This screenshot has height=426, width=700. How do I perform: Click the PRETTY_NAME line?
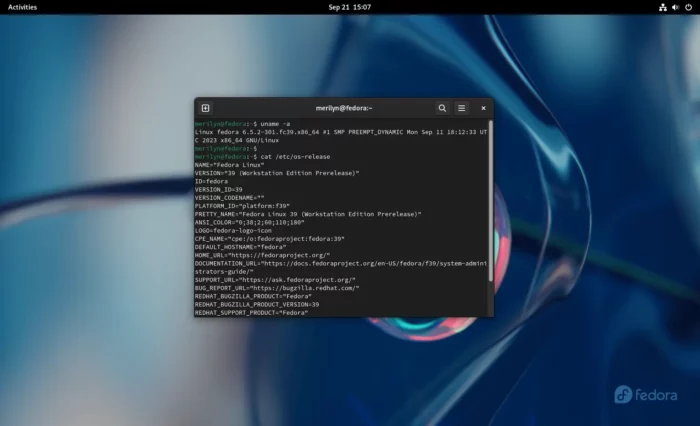(308, 214)
